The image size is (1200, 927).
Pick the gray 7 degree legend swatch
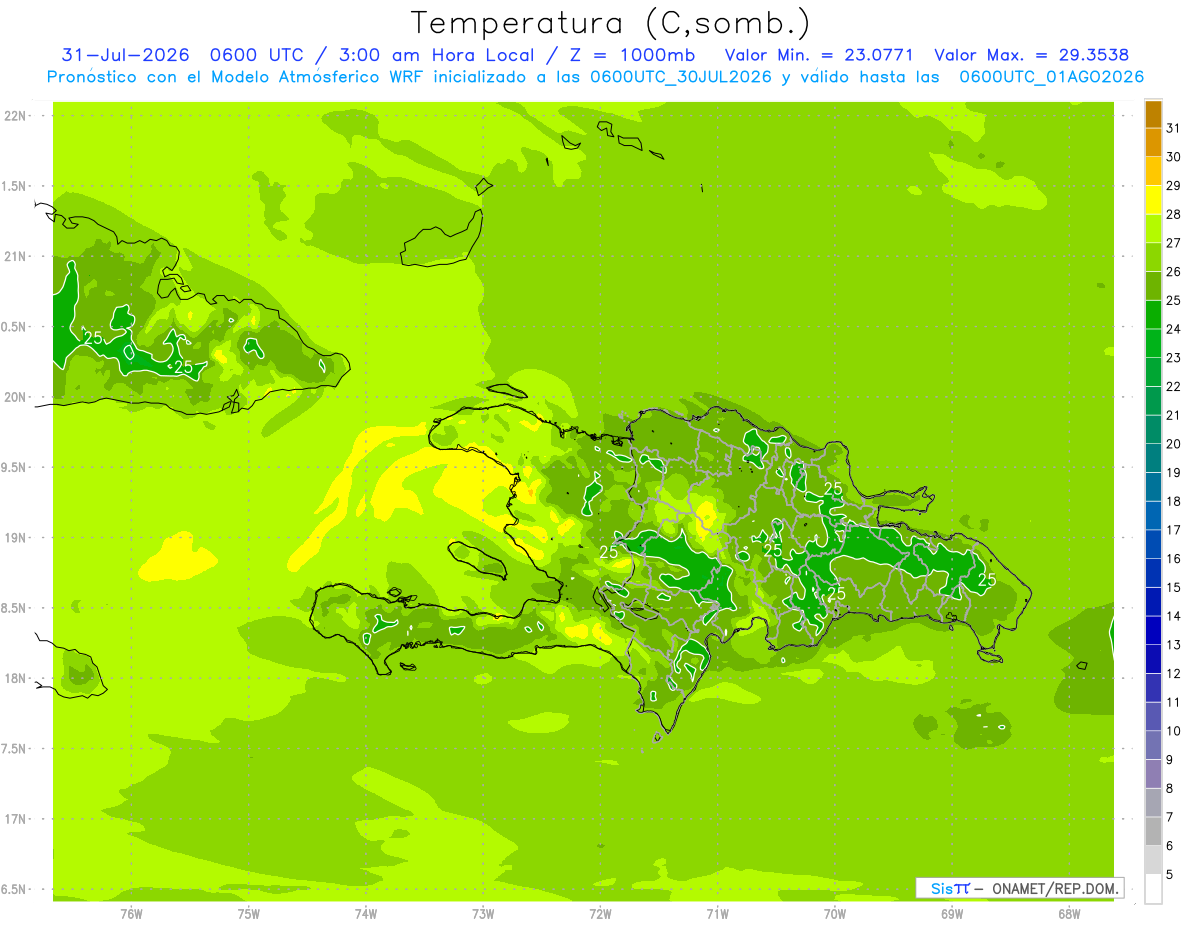point(1153,803)
